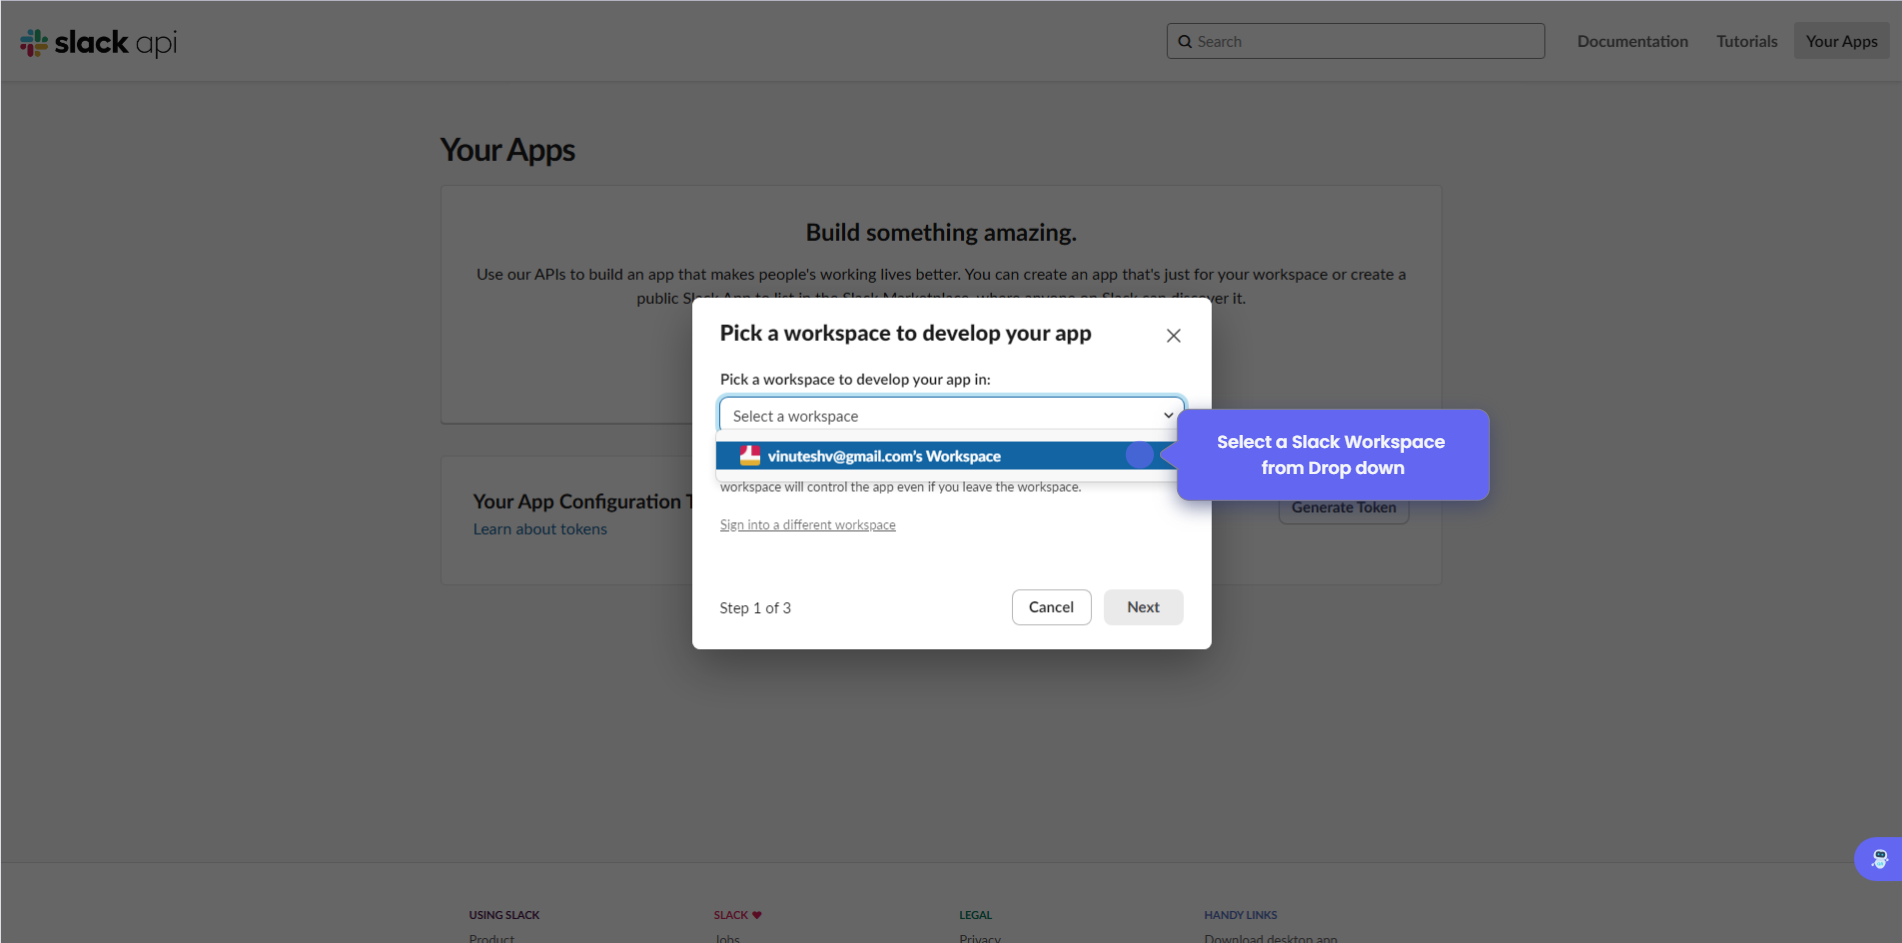1902x943 pixels.
Task: Click the Slack API logo
Action: [98, 42]
